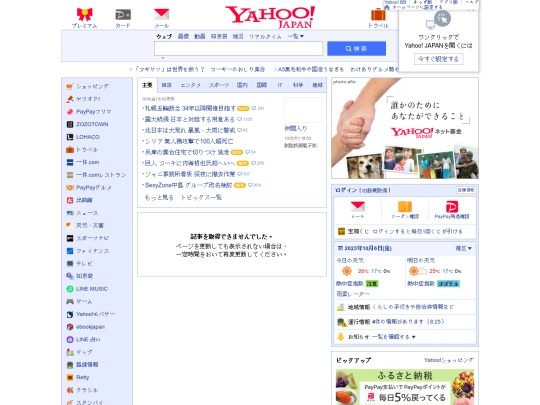This screenshot has width=540, height=405.
Task: Focus the web search input field
Action: pyautogui.click(x=238, y=49)
